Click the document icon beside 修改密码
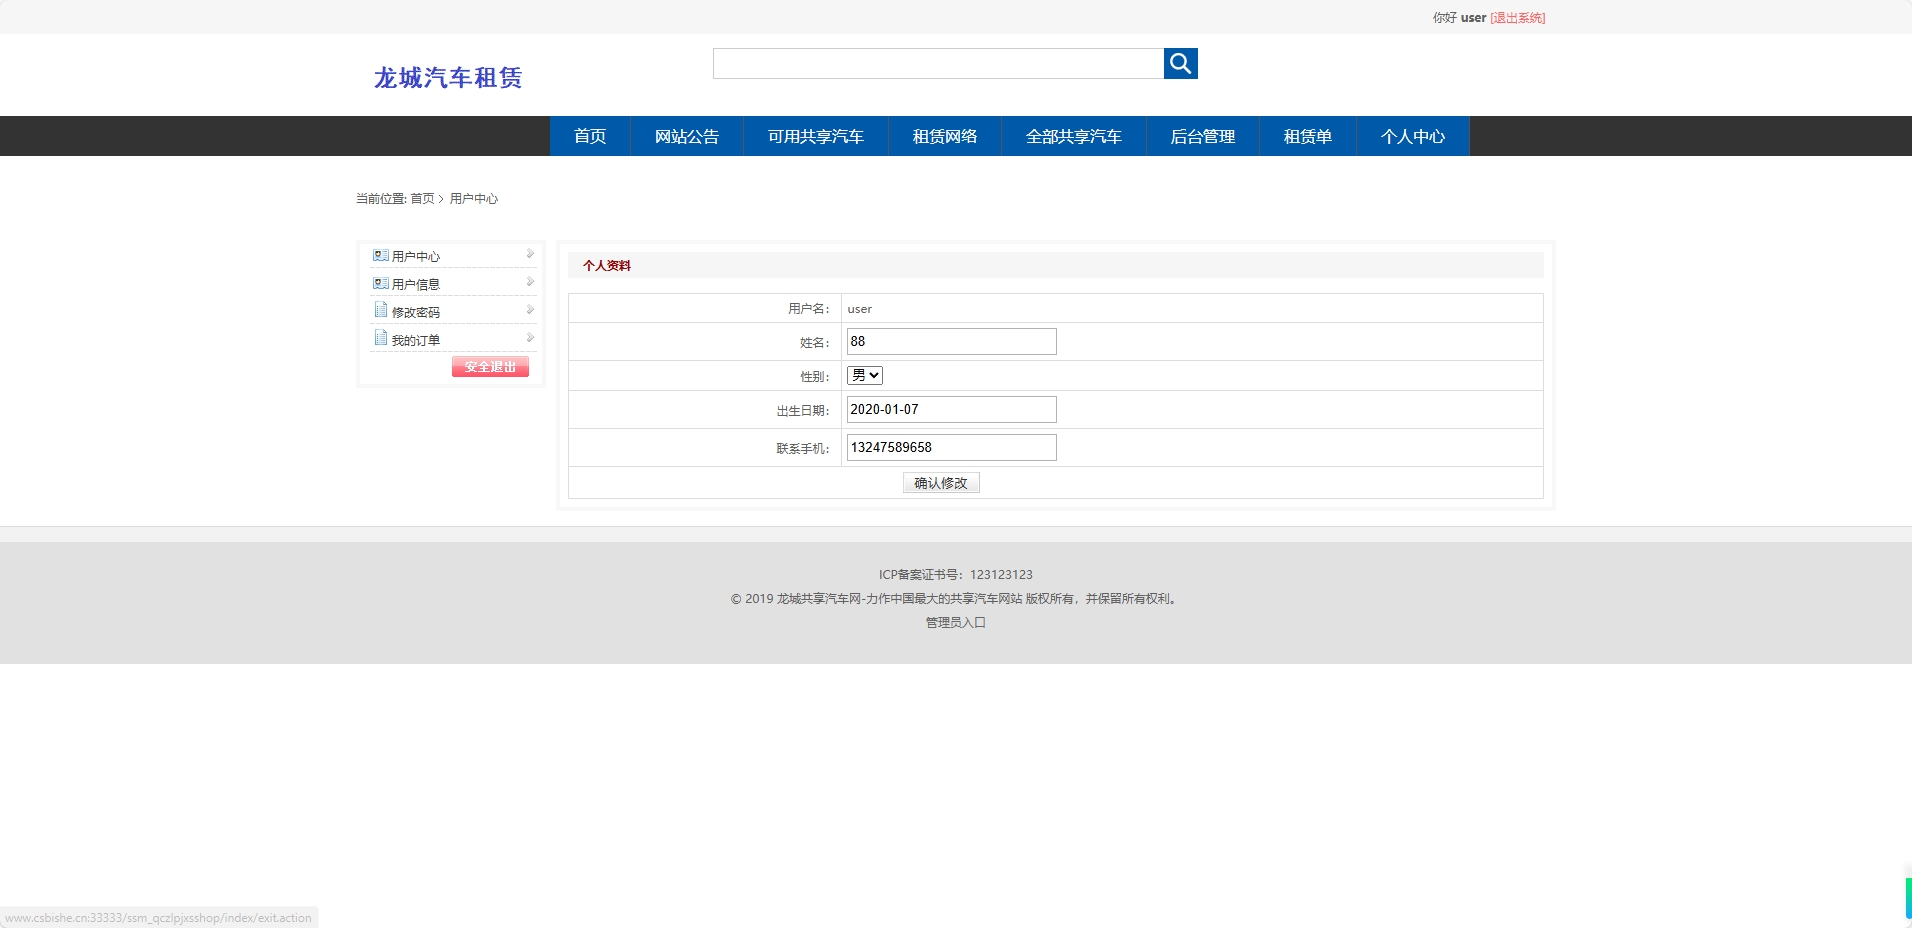Screen dimensions: 1912x928 coord(380,310)
